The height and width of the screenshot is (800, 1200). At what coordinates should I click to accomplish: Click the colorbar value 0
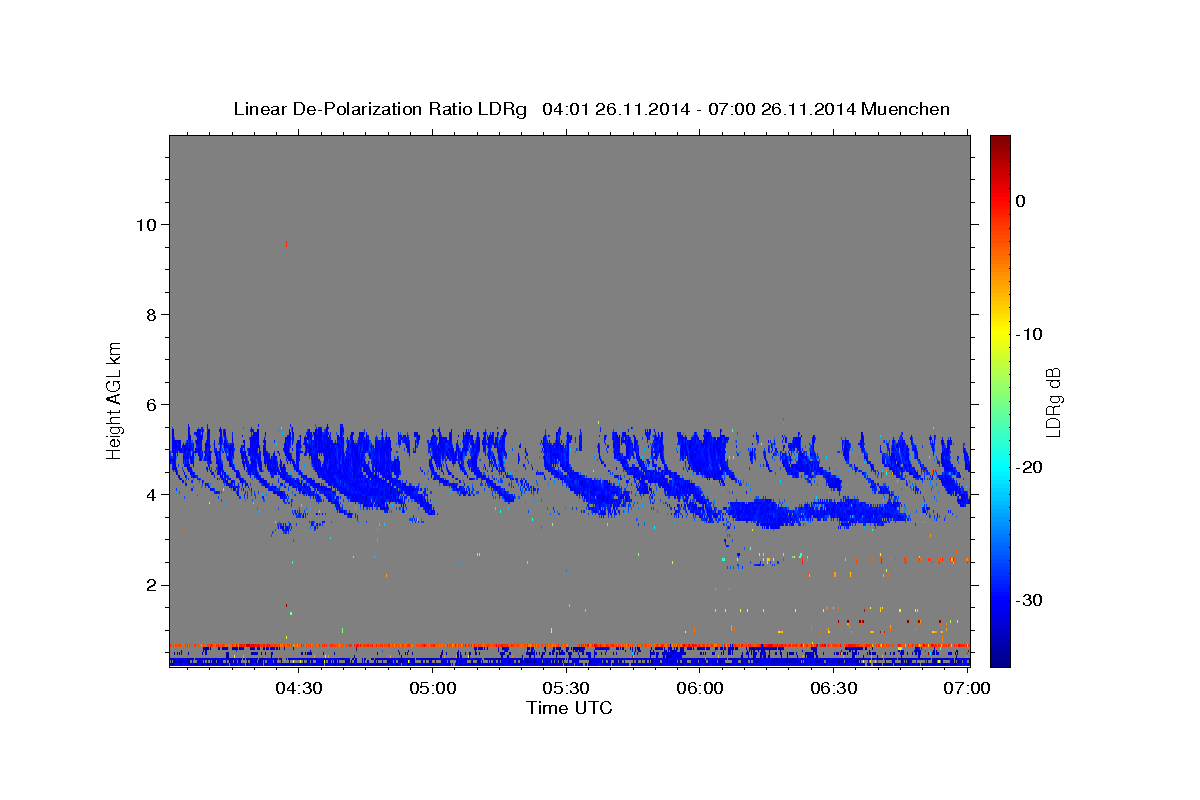coord(1021,201)
